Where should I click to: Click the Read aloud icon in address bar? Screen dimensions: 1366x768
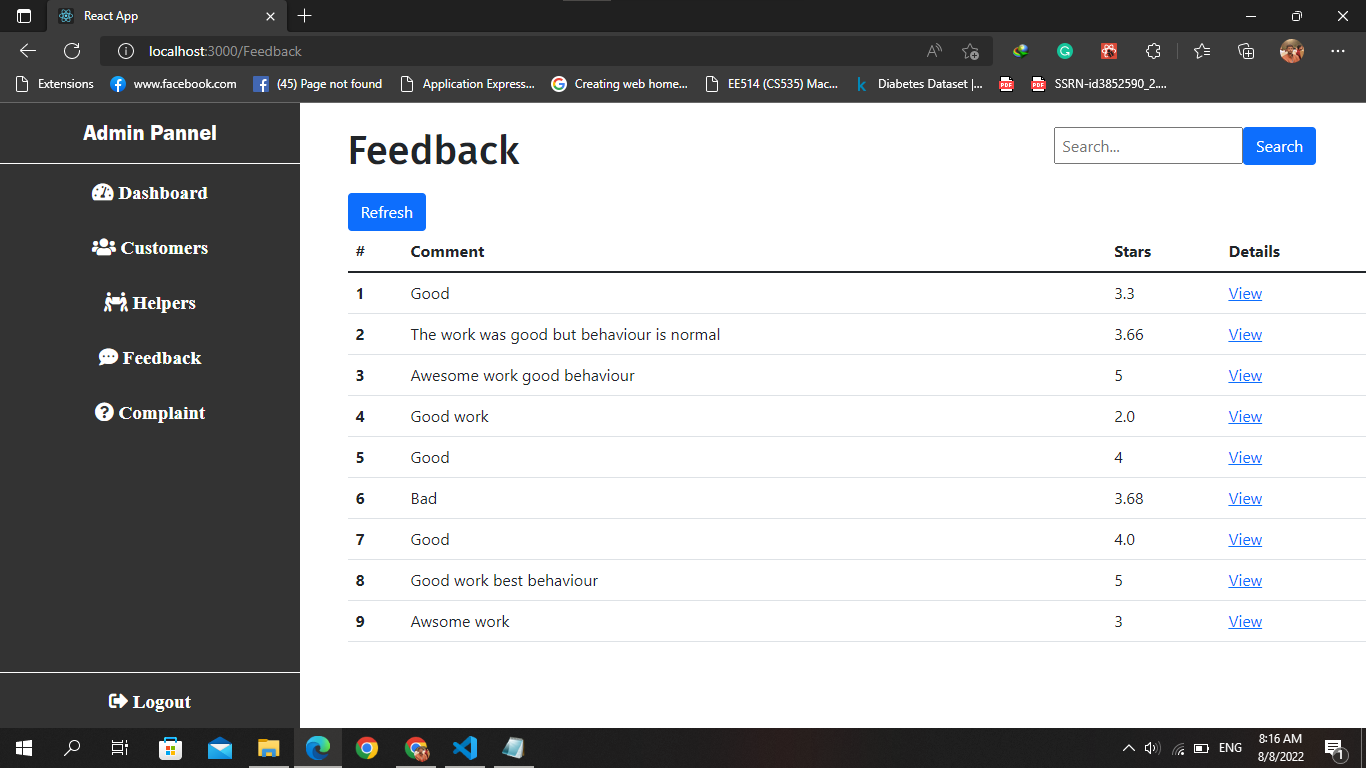click(x=934, y=51)
